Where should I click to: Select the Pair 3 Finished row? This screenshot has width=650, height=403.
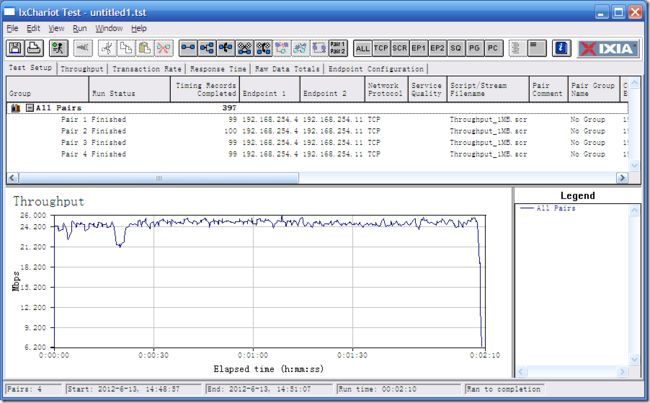[x=318, y=143]
